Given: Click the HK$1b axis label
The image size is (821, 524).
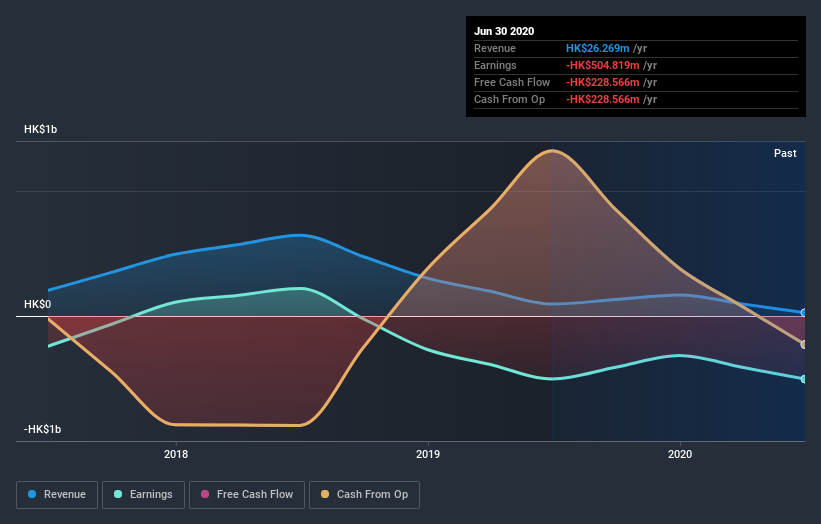Looking at the screenshot, I should click(40, 129).
